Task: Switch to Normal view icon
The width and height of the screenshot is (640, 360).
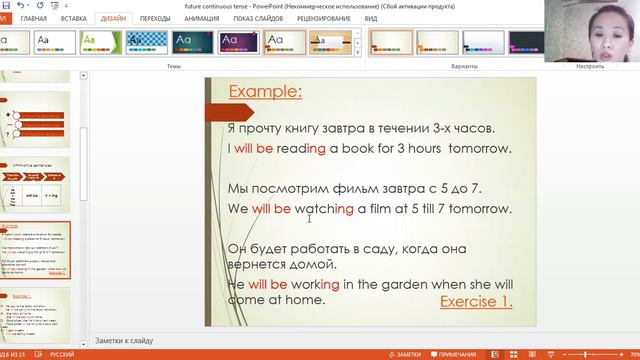Action: tap(495, 354)
